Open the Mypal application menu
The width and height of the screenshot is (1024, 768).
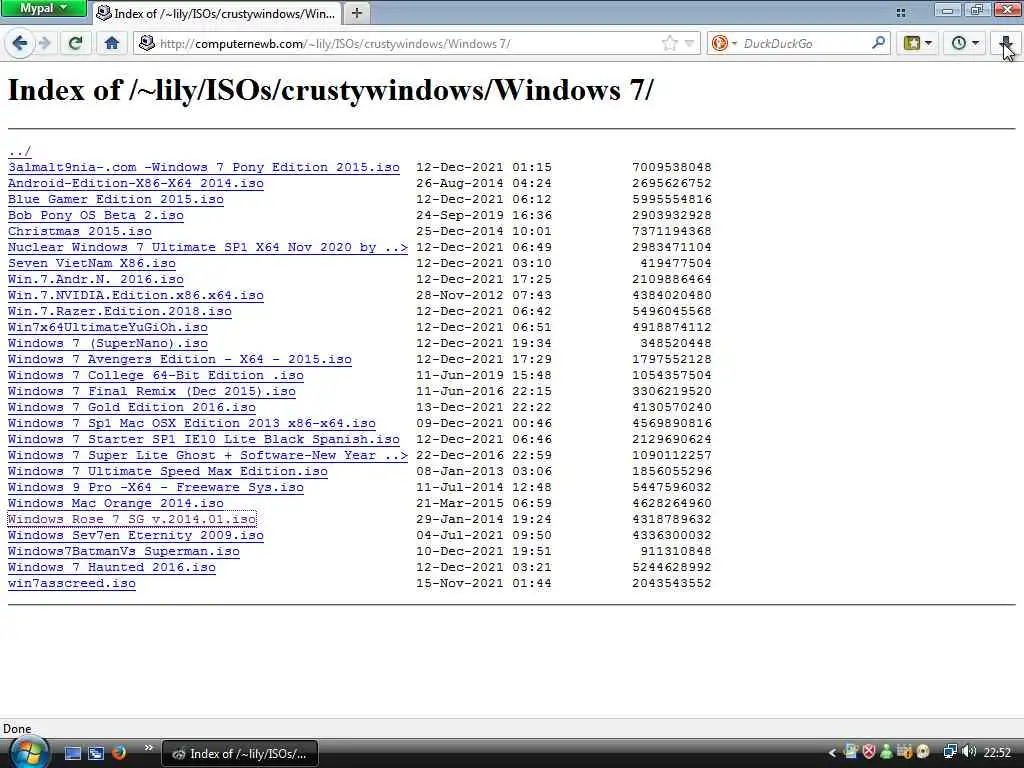tap(44, 8)
